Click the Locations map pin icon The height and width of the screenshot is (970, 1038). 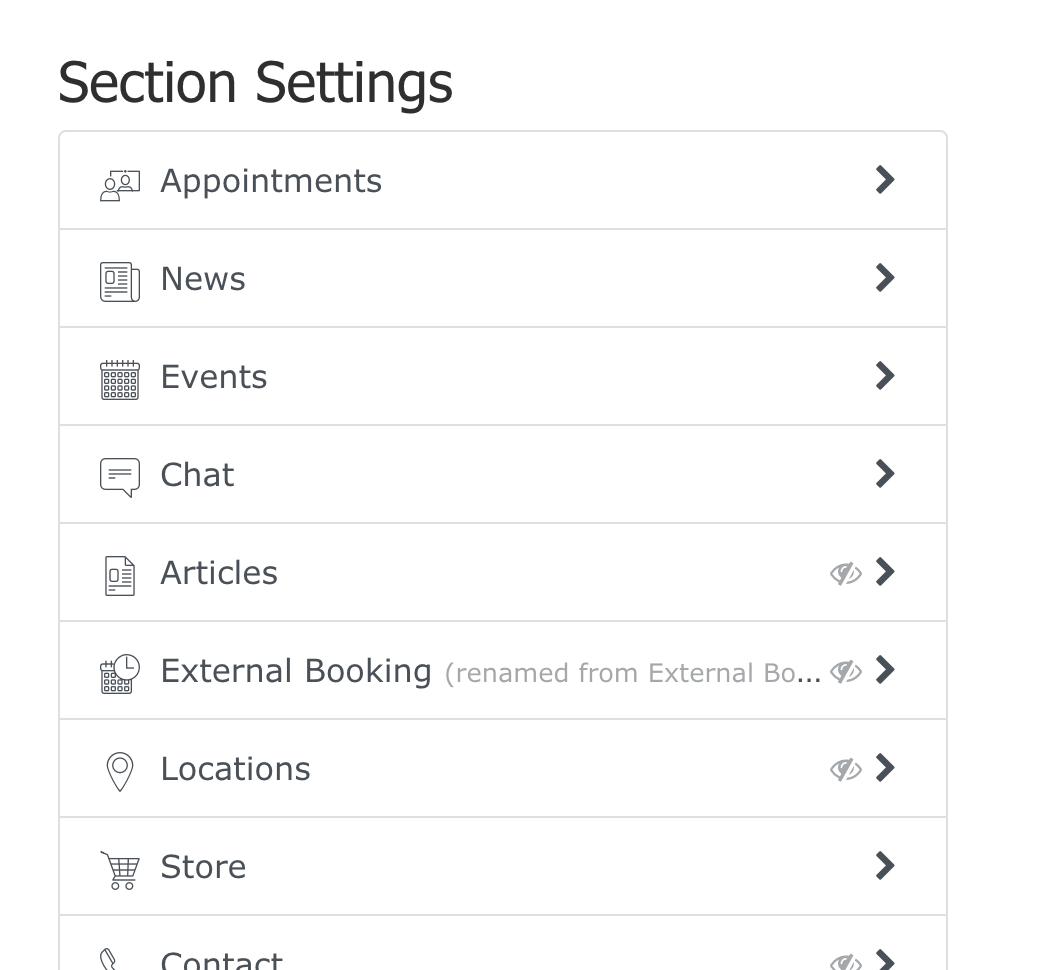pyautogui.click(x=120, y=771)
